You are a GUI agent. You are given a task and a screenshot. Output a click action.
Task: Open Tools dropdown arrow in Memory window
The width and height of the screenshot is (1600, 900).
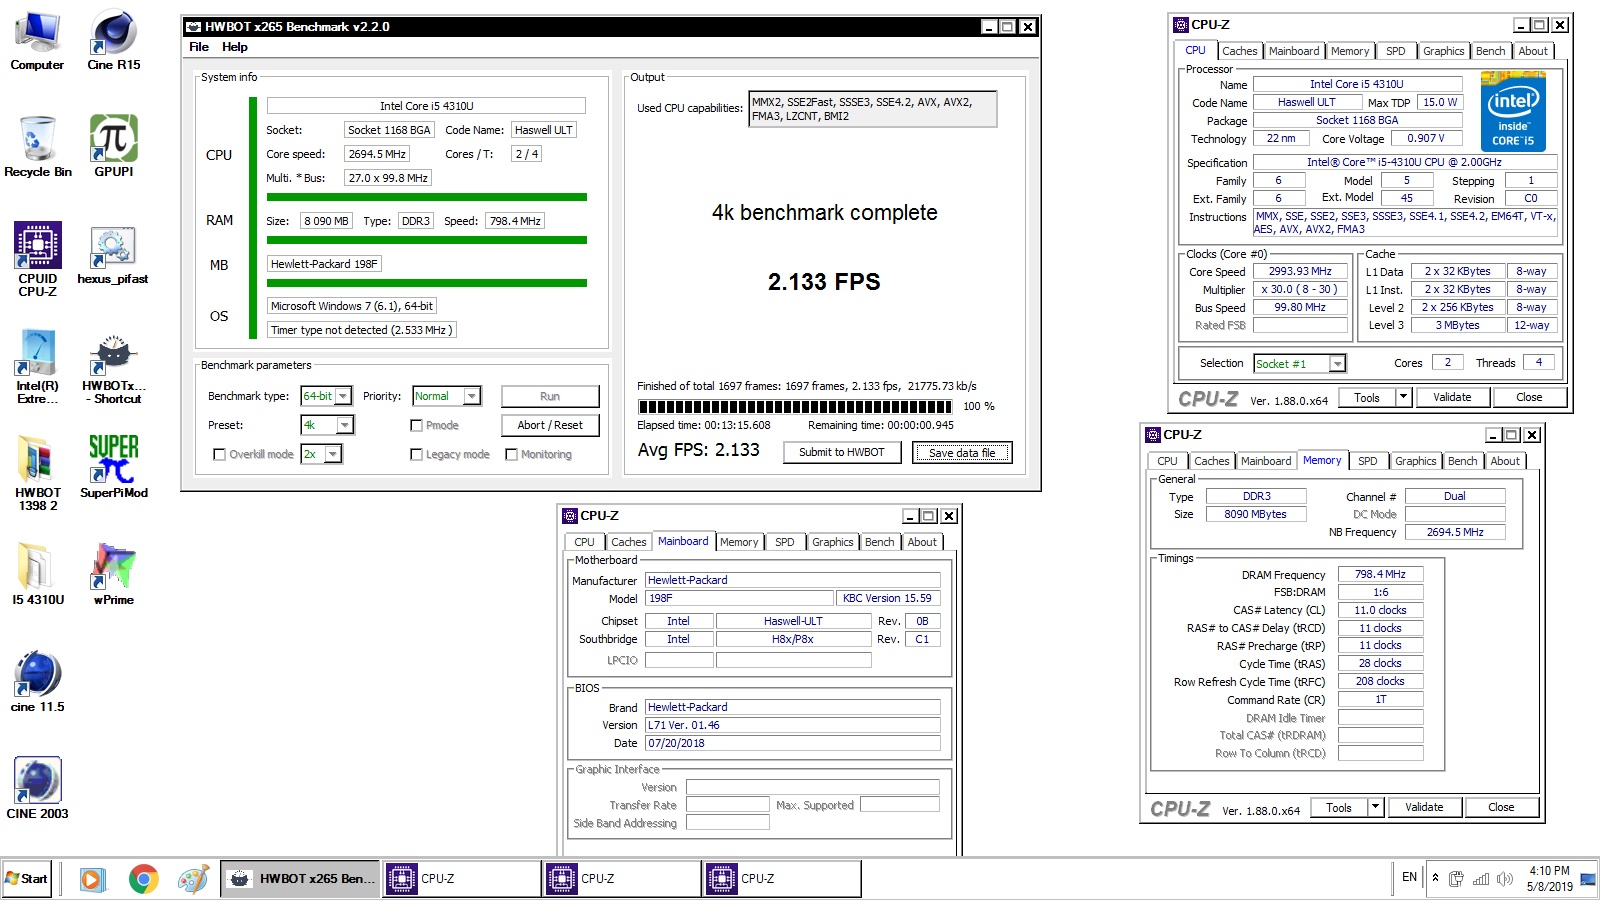click(x=1375, y=807)
